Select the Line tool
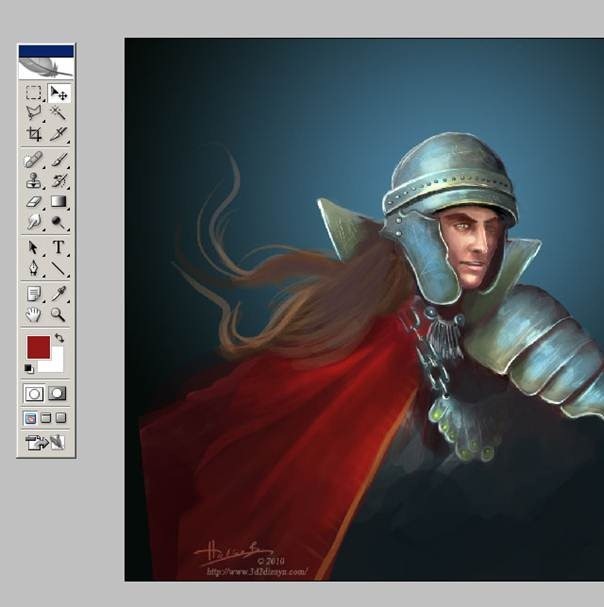This screenshot has width=604, height=607. (x=59, y=268)
